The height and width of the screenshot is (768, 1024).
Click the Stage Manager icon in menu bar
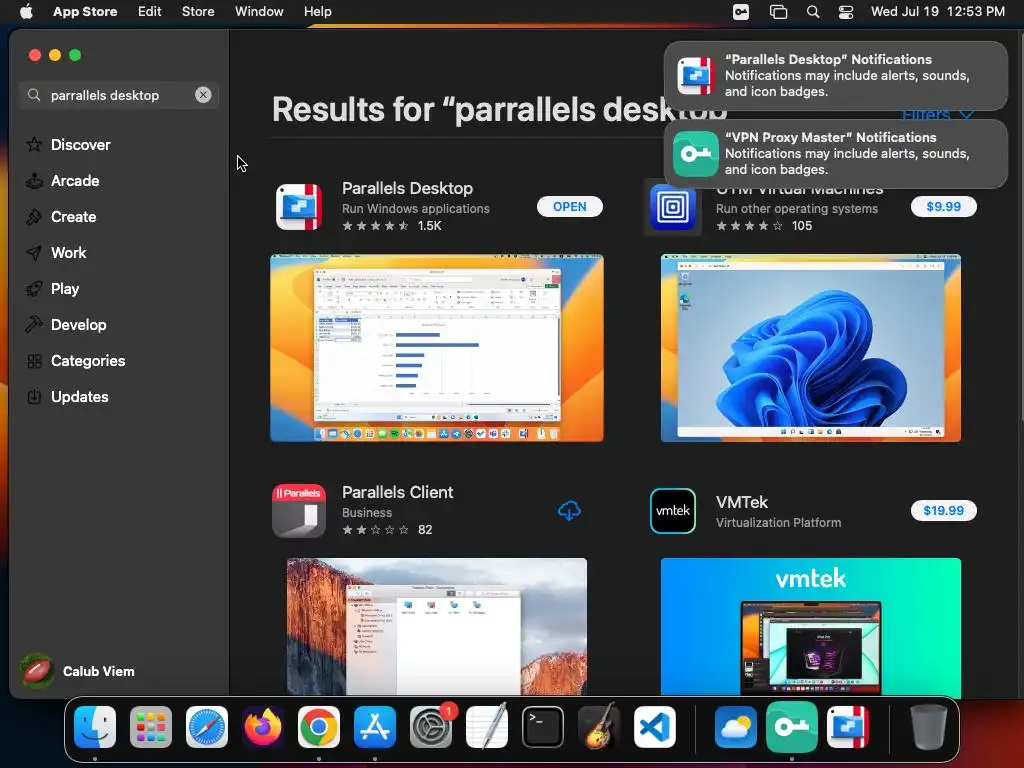pyautogui.click(x=778, y=12)
